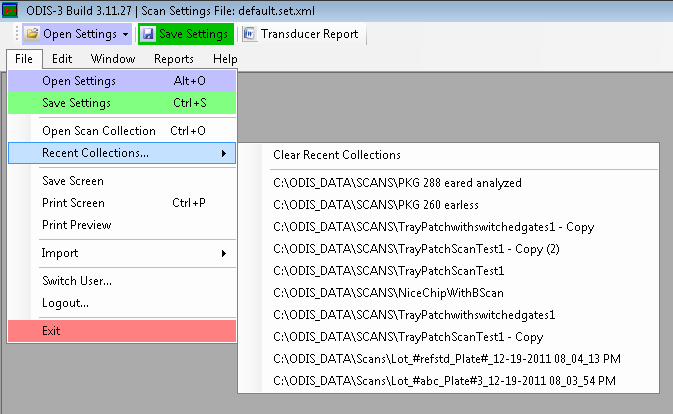The height and width of the screenshot is (414, 673).
Task: Open the Edit menu
Action: pyautogui.click(x=62, y=59)
